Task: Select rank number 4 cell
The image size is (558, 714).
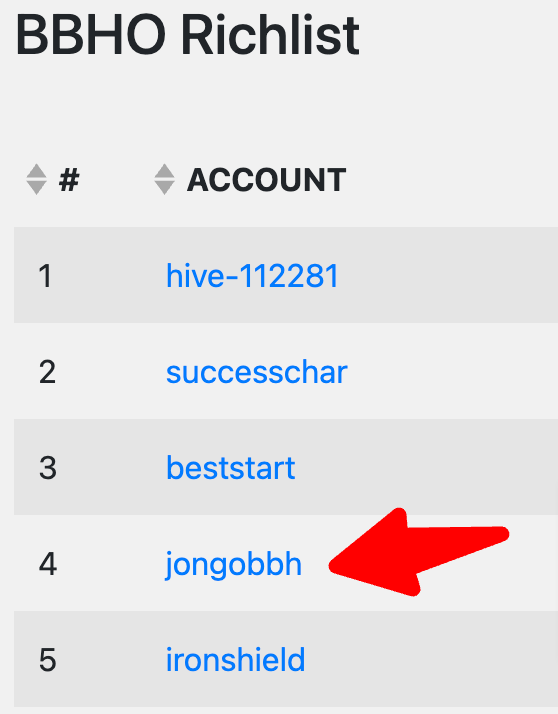Action: 48,564
